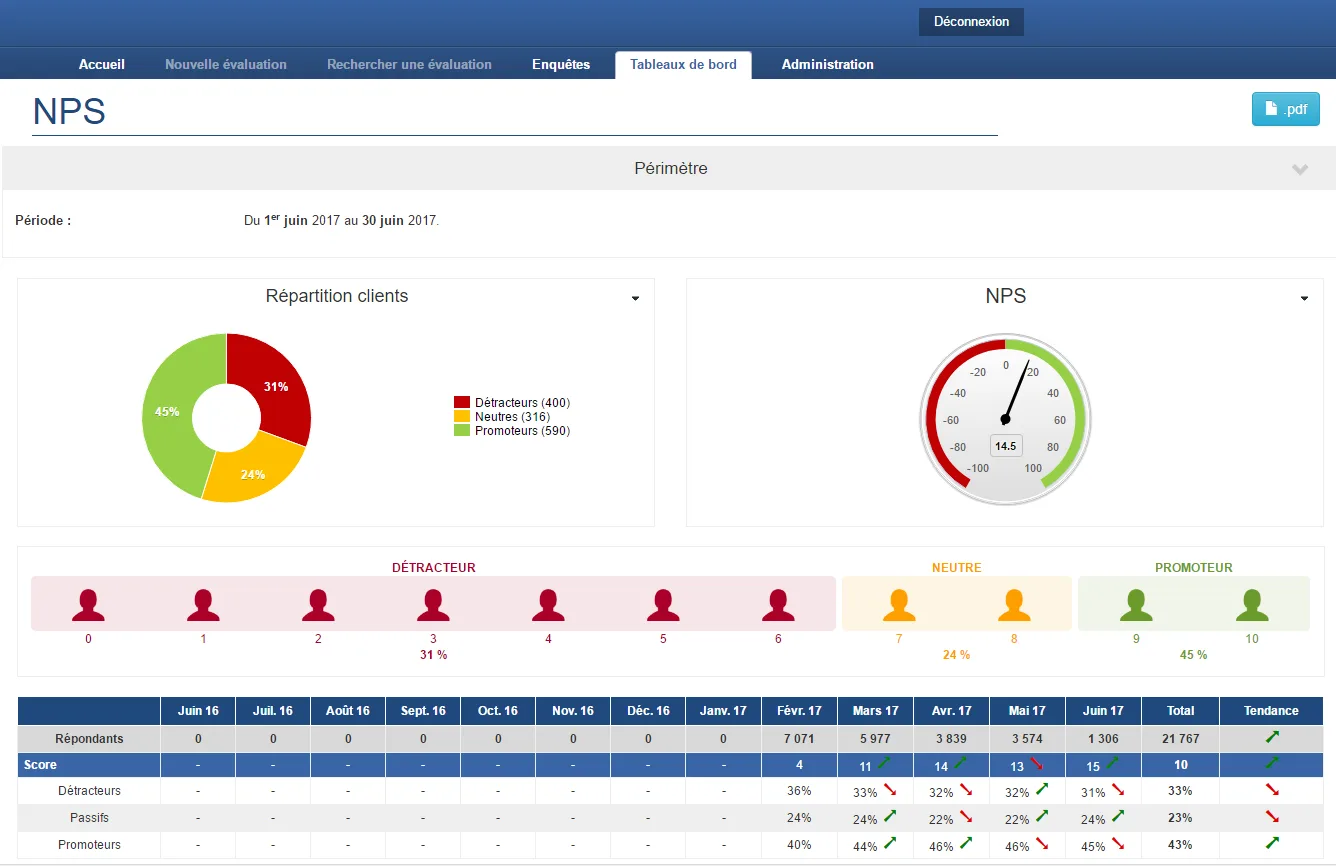1336x866 pixels.
Task: Open the Répartition clients panel dropdown arrow
Action: [x=635, y=298]
